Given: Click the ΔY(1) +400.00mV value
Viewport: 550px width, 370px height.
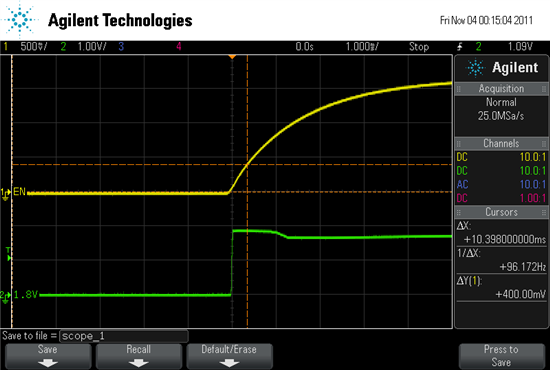Looking at the screenshot, I should [x=521, y=294].
